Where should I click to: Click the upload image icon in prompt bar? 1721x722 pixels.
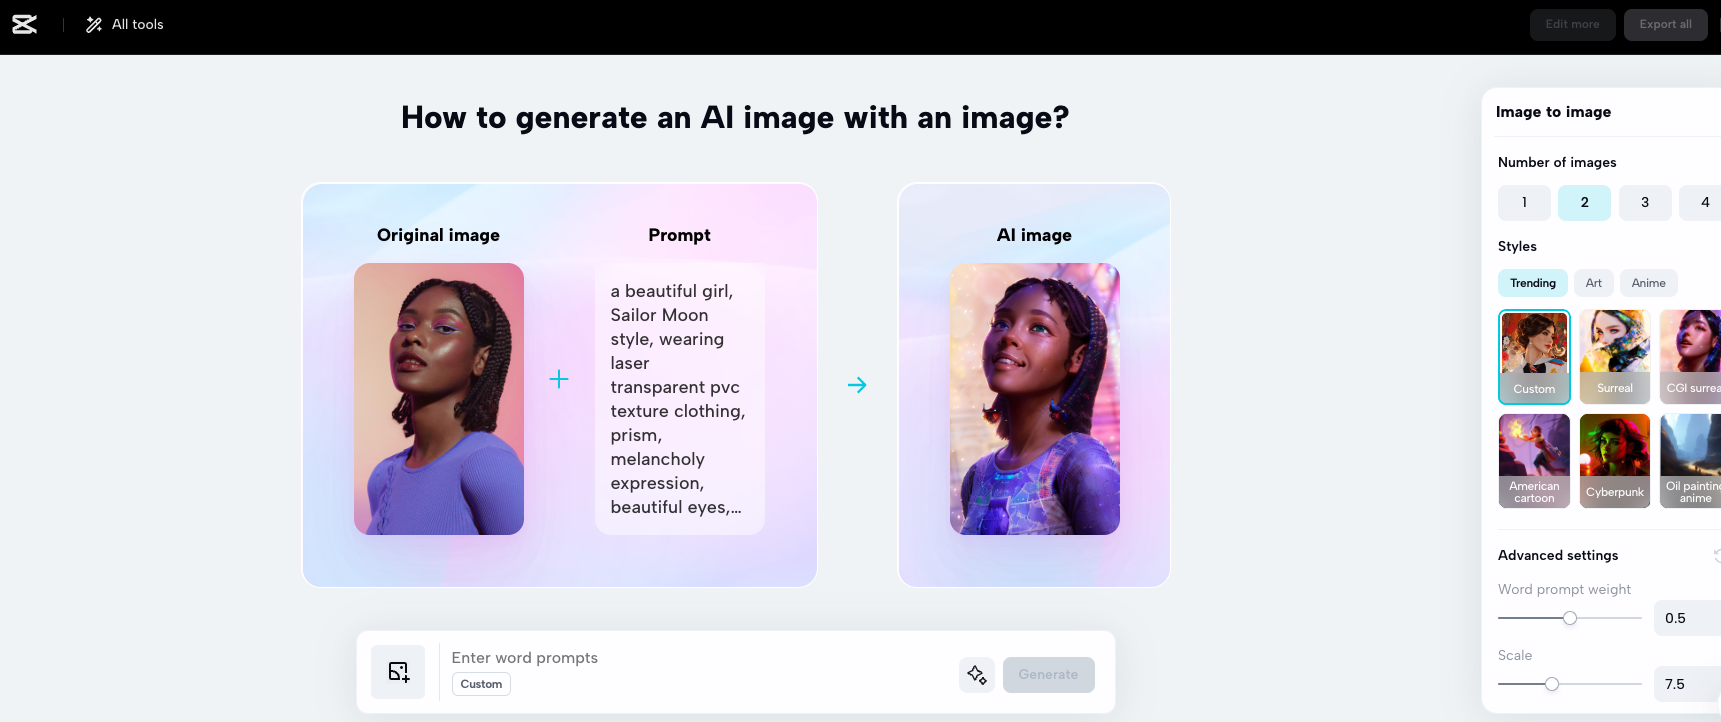(398, 672)
